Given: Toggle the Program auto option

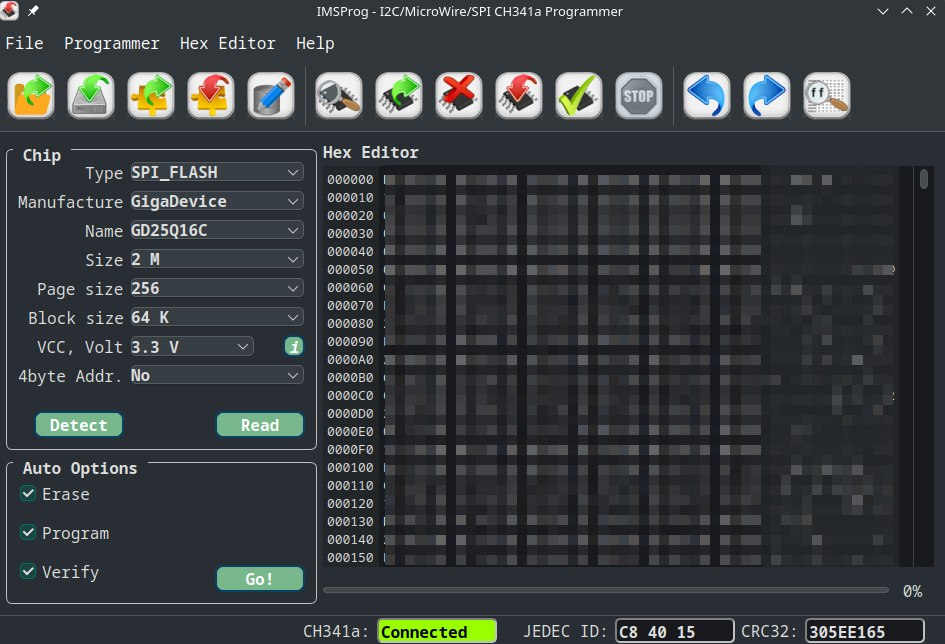Looking at the screenshot, I should click(28, 533).
